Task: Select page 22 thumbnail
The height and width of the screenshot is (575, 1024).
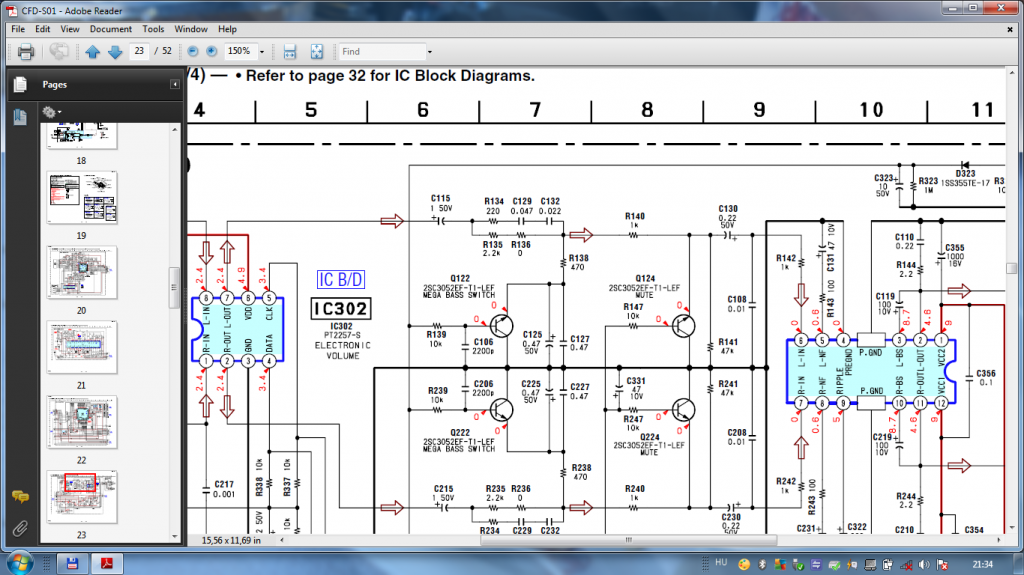Action: pos(82,422)
